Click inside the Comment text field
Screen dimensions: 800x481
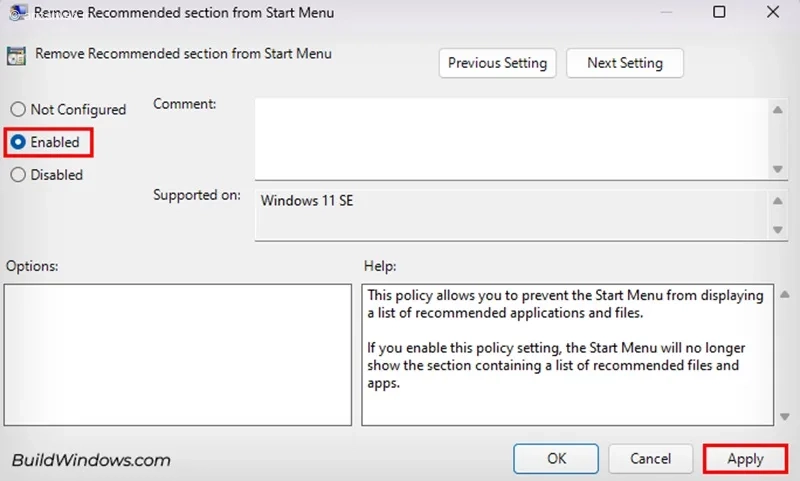click(510, 138)
